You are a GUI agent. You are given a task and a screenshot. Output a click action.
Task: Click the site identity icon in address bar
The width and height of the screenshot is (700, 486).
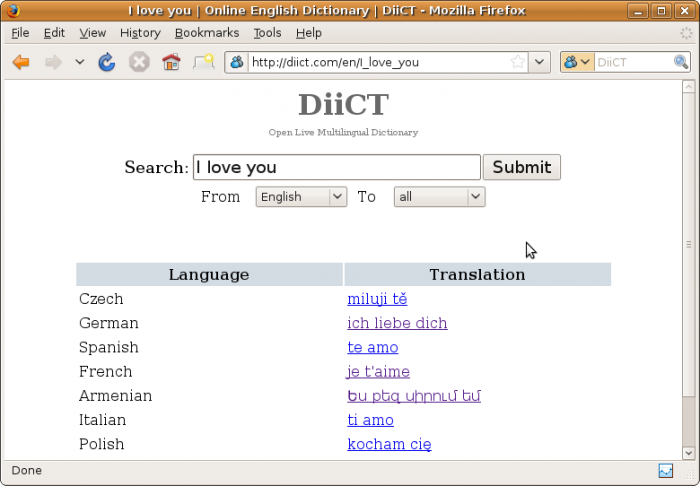[237, 62]
